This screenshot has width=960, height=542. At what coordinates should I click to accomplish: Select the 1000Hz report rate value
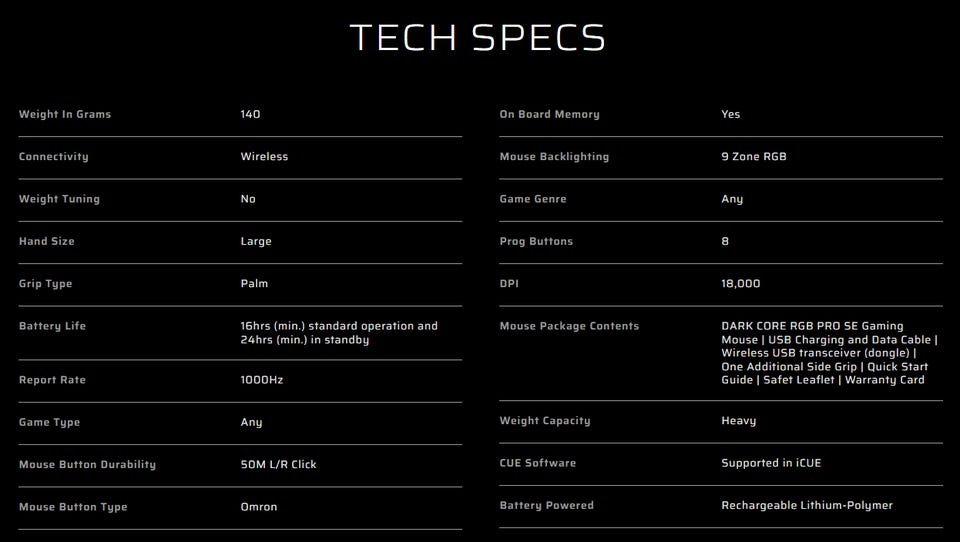[261, 380]
